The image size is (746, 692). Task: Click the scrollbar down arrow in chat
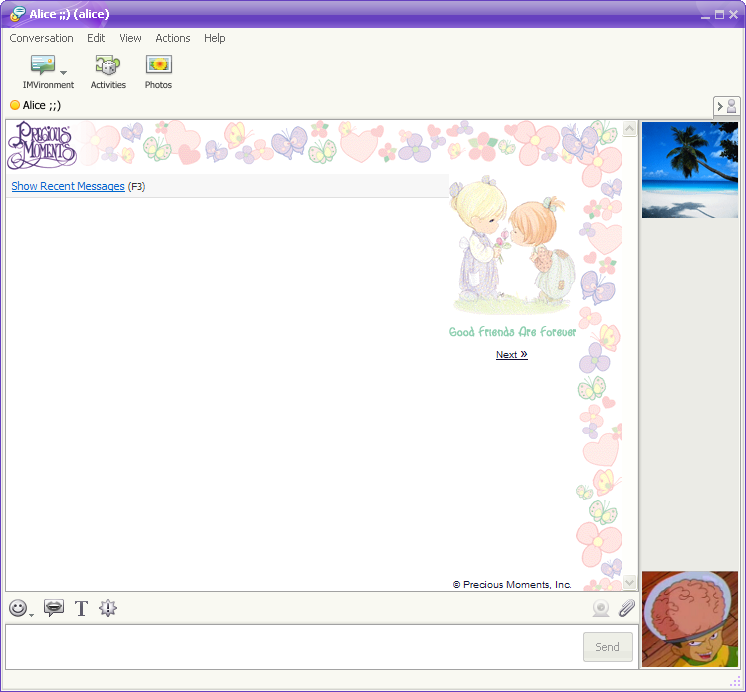coord(629,581)
